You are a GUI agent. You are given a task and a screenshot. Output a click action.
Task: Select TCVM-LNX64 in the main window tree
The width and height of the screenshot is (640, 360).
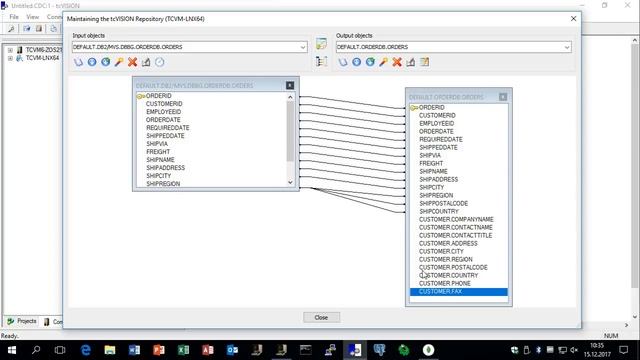42,58
